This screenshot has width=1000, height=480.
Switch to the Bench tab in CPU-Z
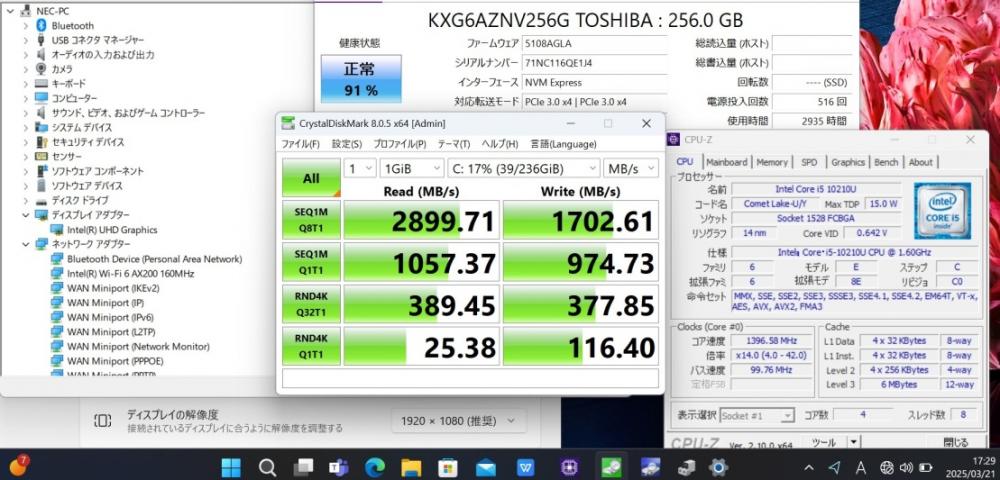pos(886,162)
